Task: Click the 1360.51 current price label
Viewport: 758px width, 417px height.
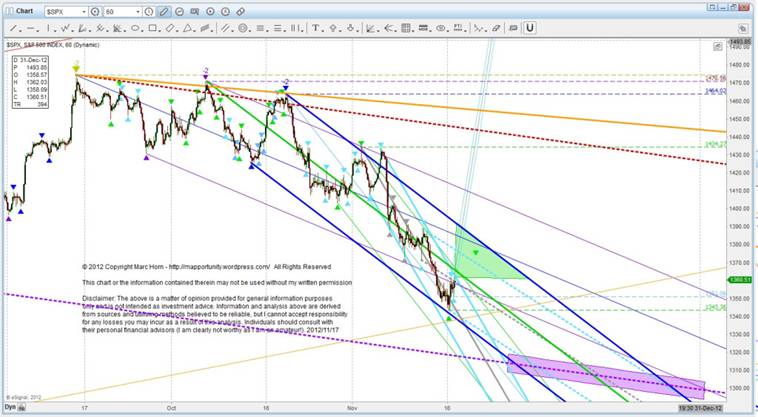Action: click(741, 279)
